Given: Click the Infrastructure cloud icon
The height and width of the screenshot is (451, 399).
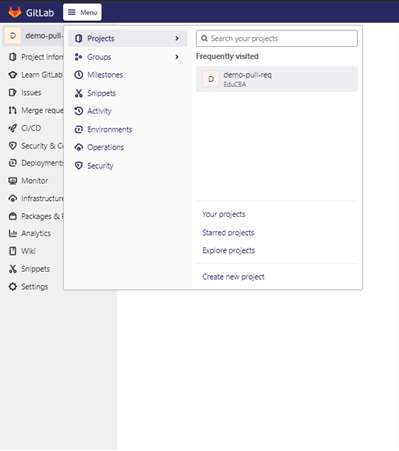Looking at the screenshot, I should [x=13, y=199].
